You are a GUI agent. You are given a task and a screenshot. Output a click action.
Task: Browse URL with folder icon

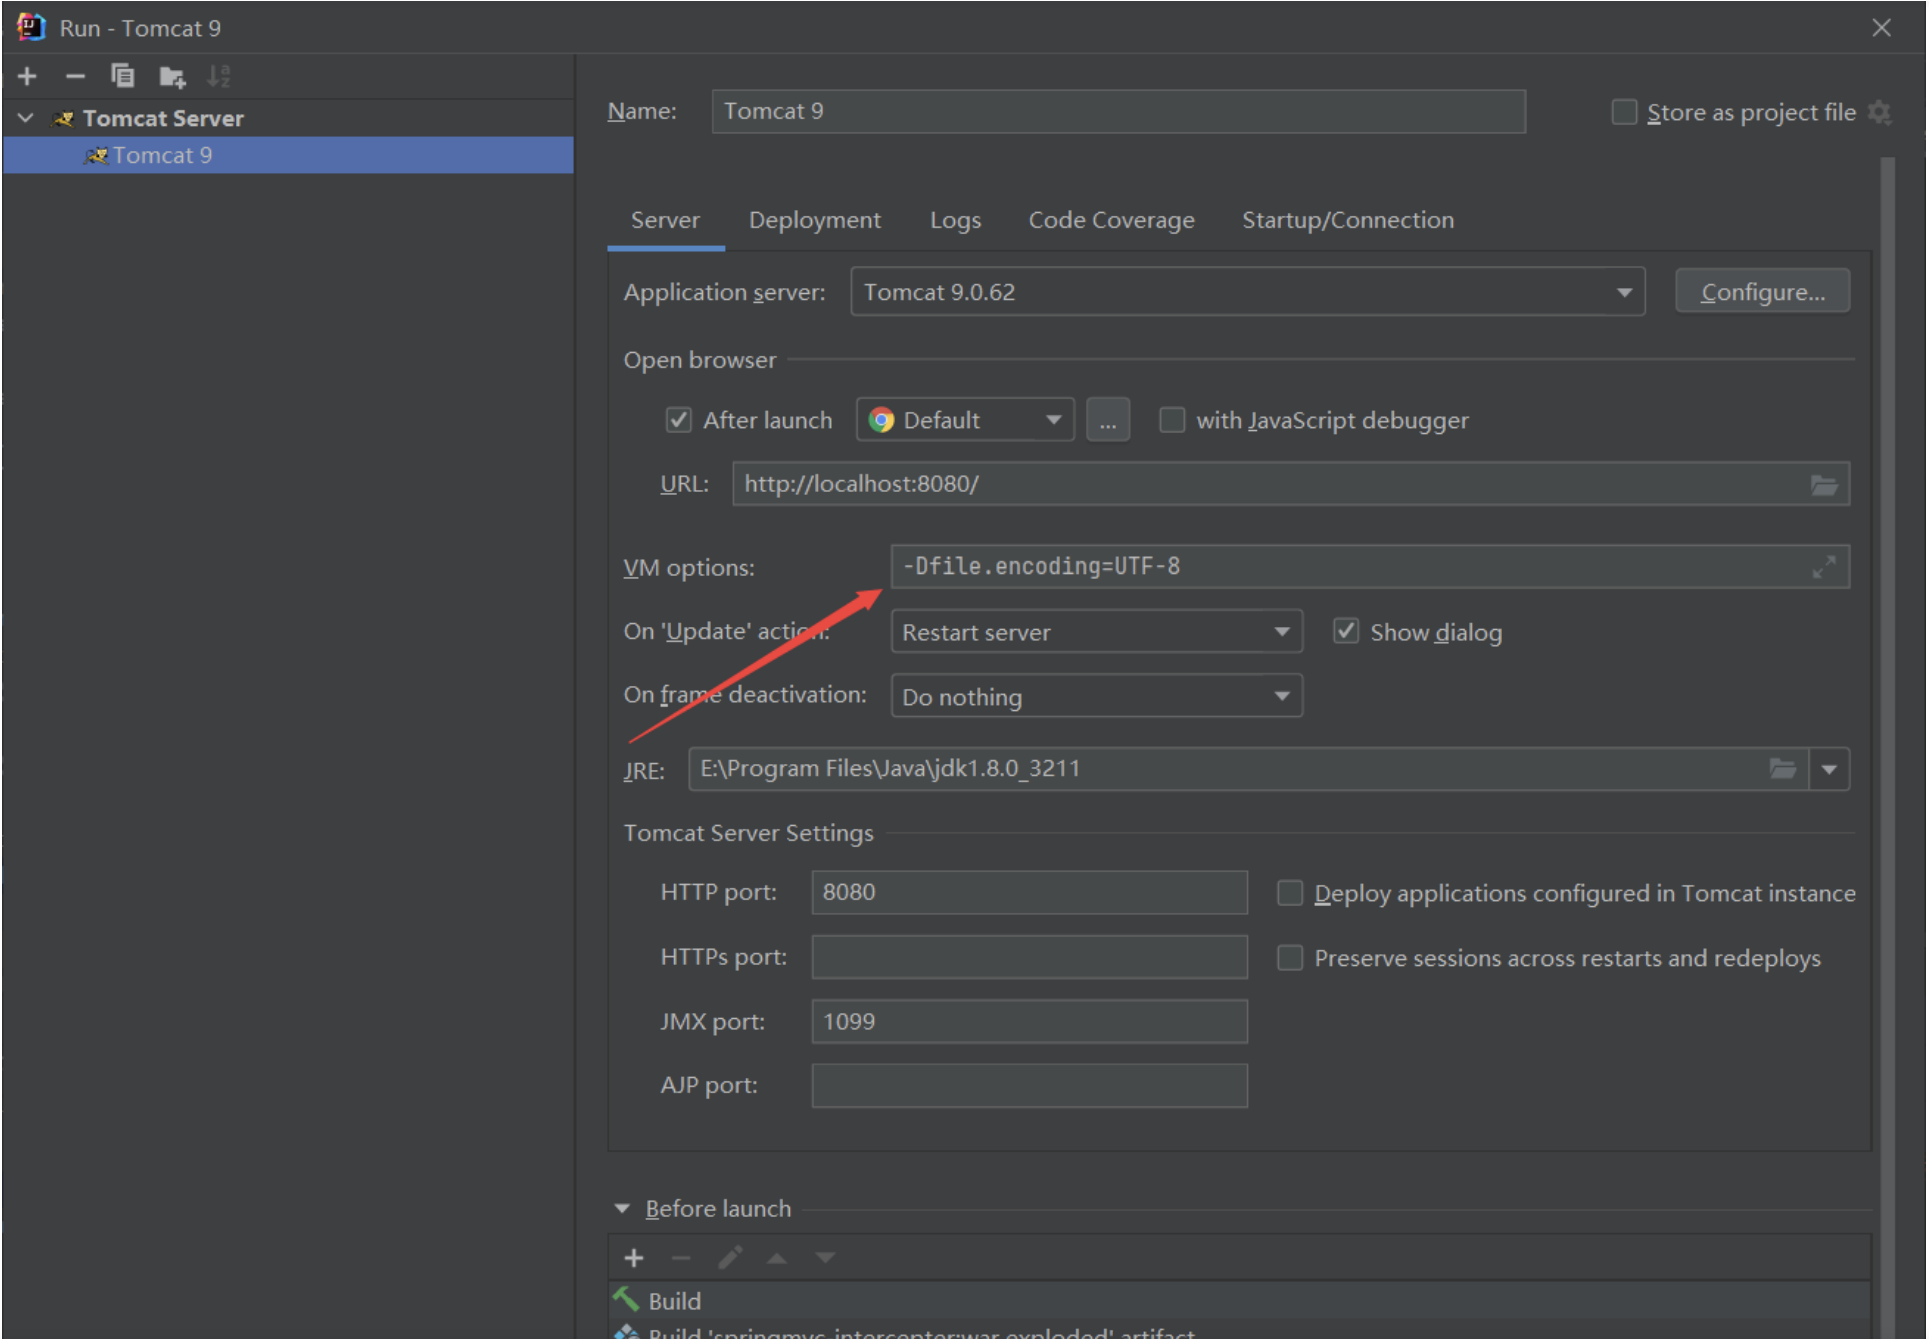coord(1823,485)
